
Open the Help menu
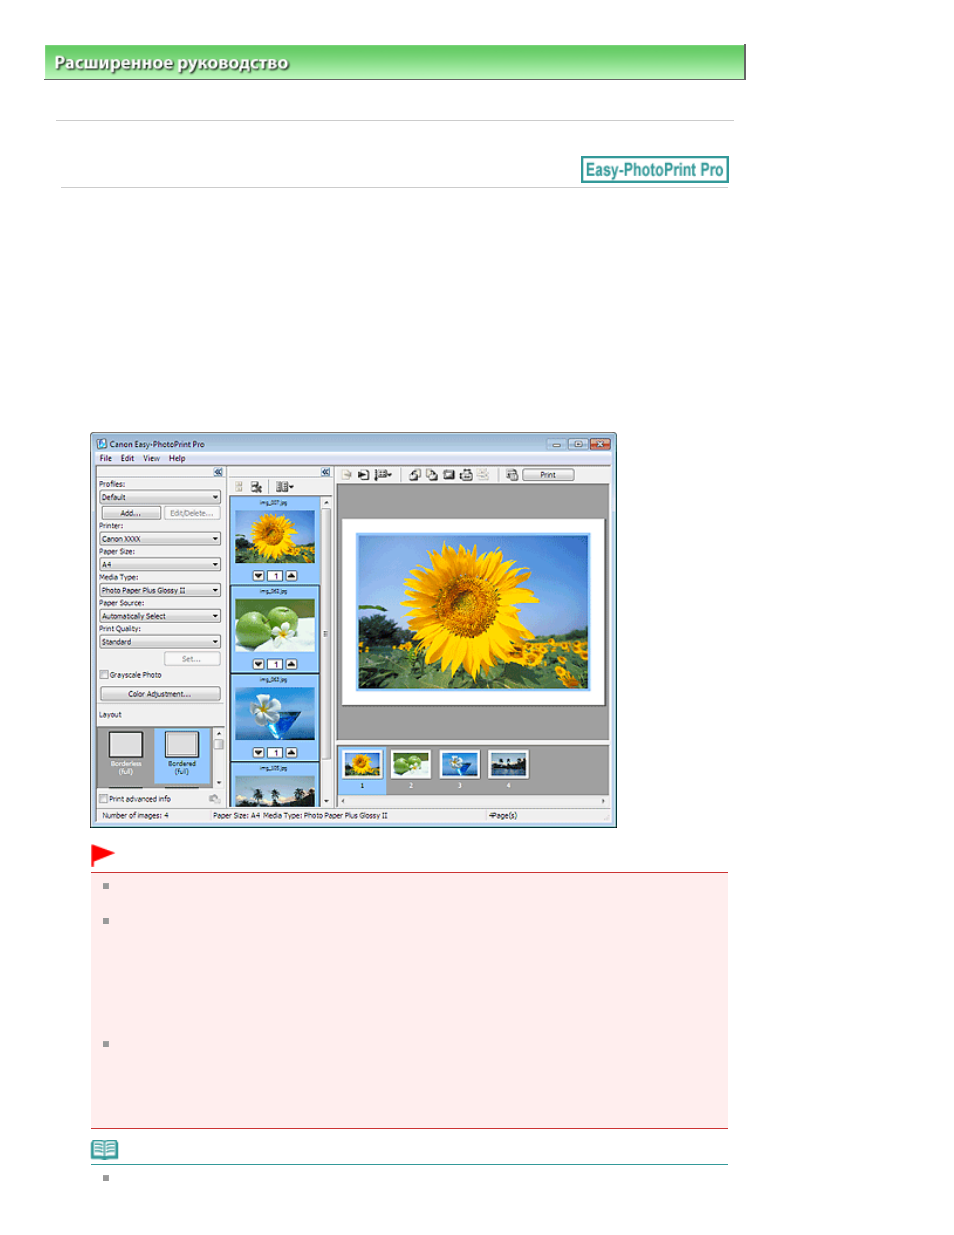coord(177,458)
